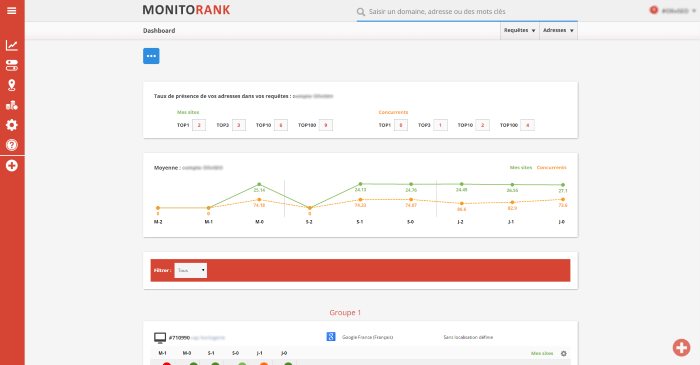Screen dimensions: 700x365
Task: Click the blue three-dots button
Action: 151,56
